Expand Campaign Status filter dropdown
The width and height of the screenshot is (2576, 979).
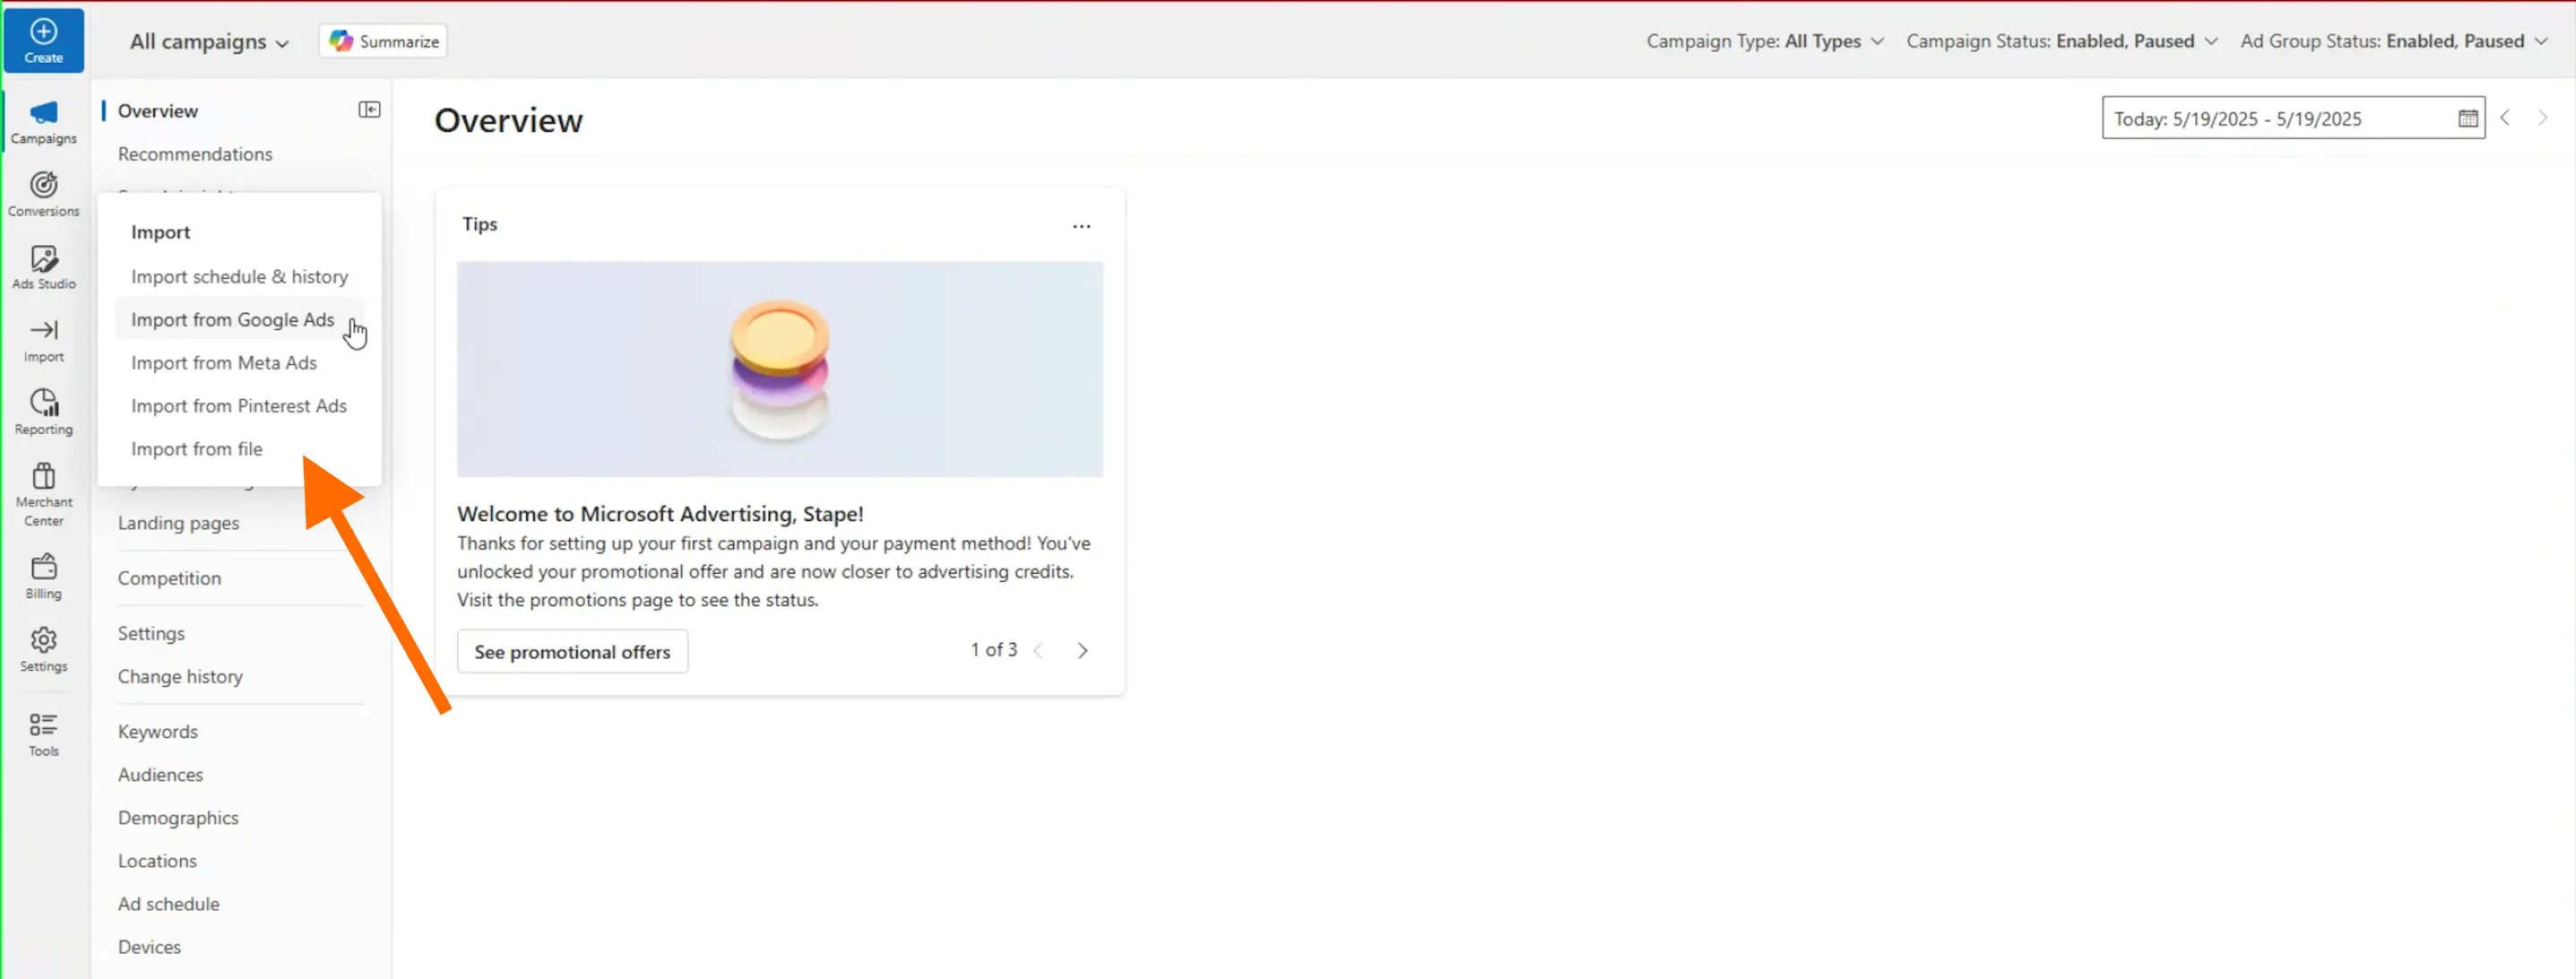click(2061, 41)
